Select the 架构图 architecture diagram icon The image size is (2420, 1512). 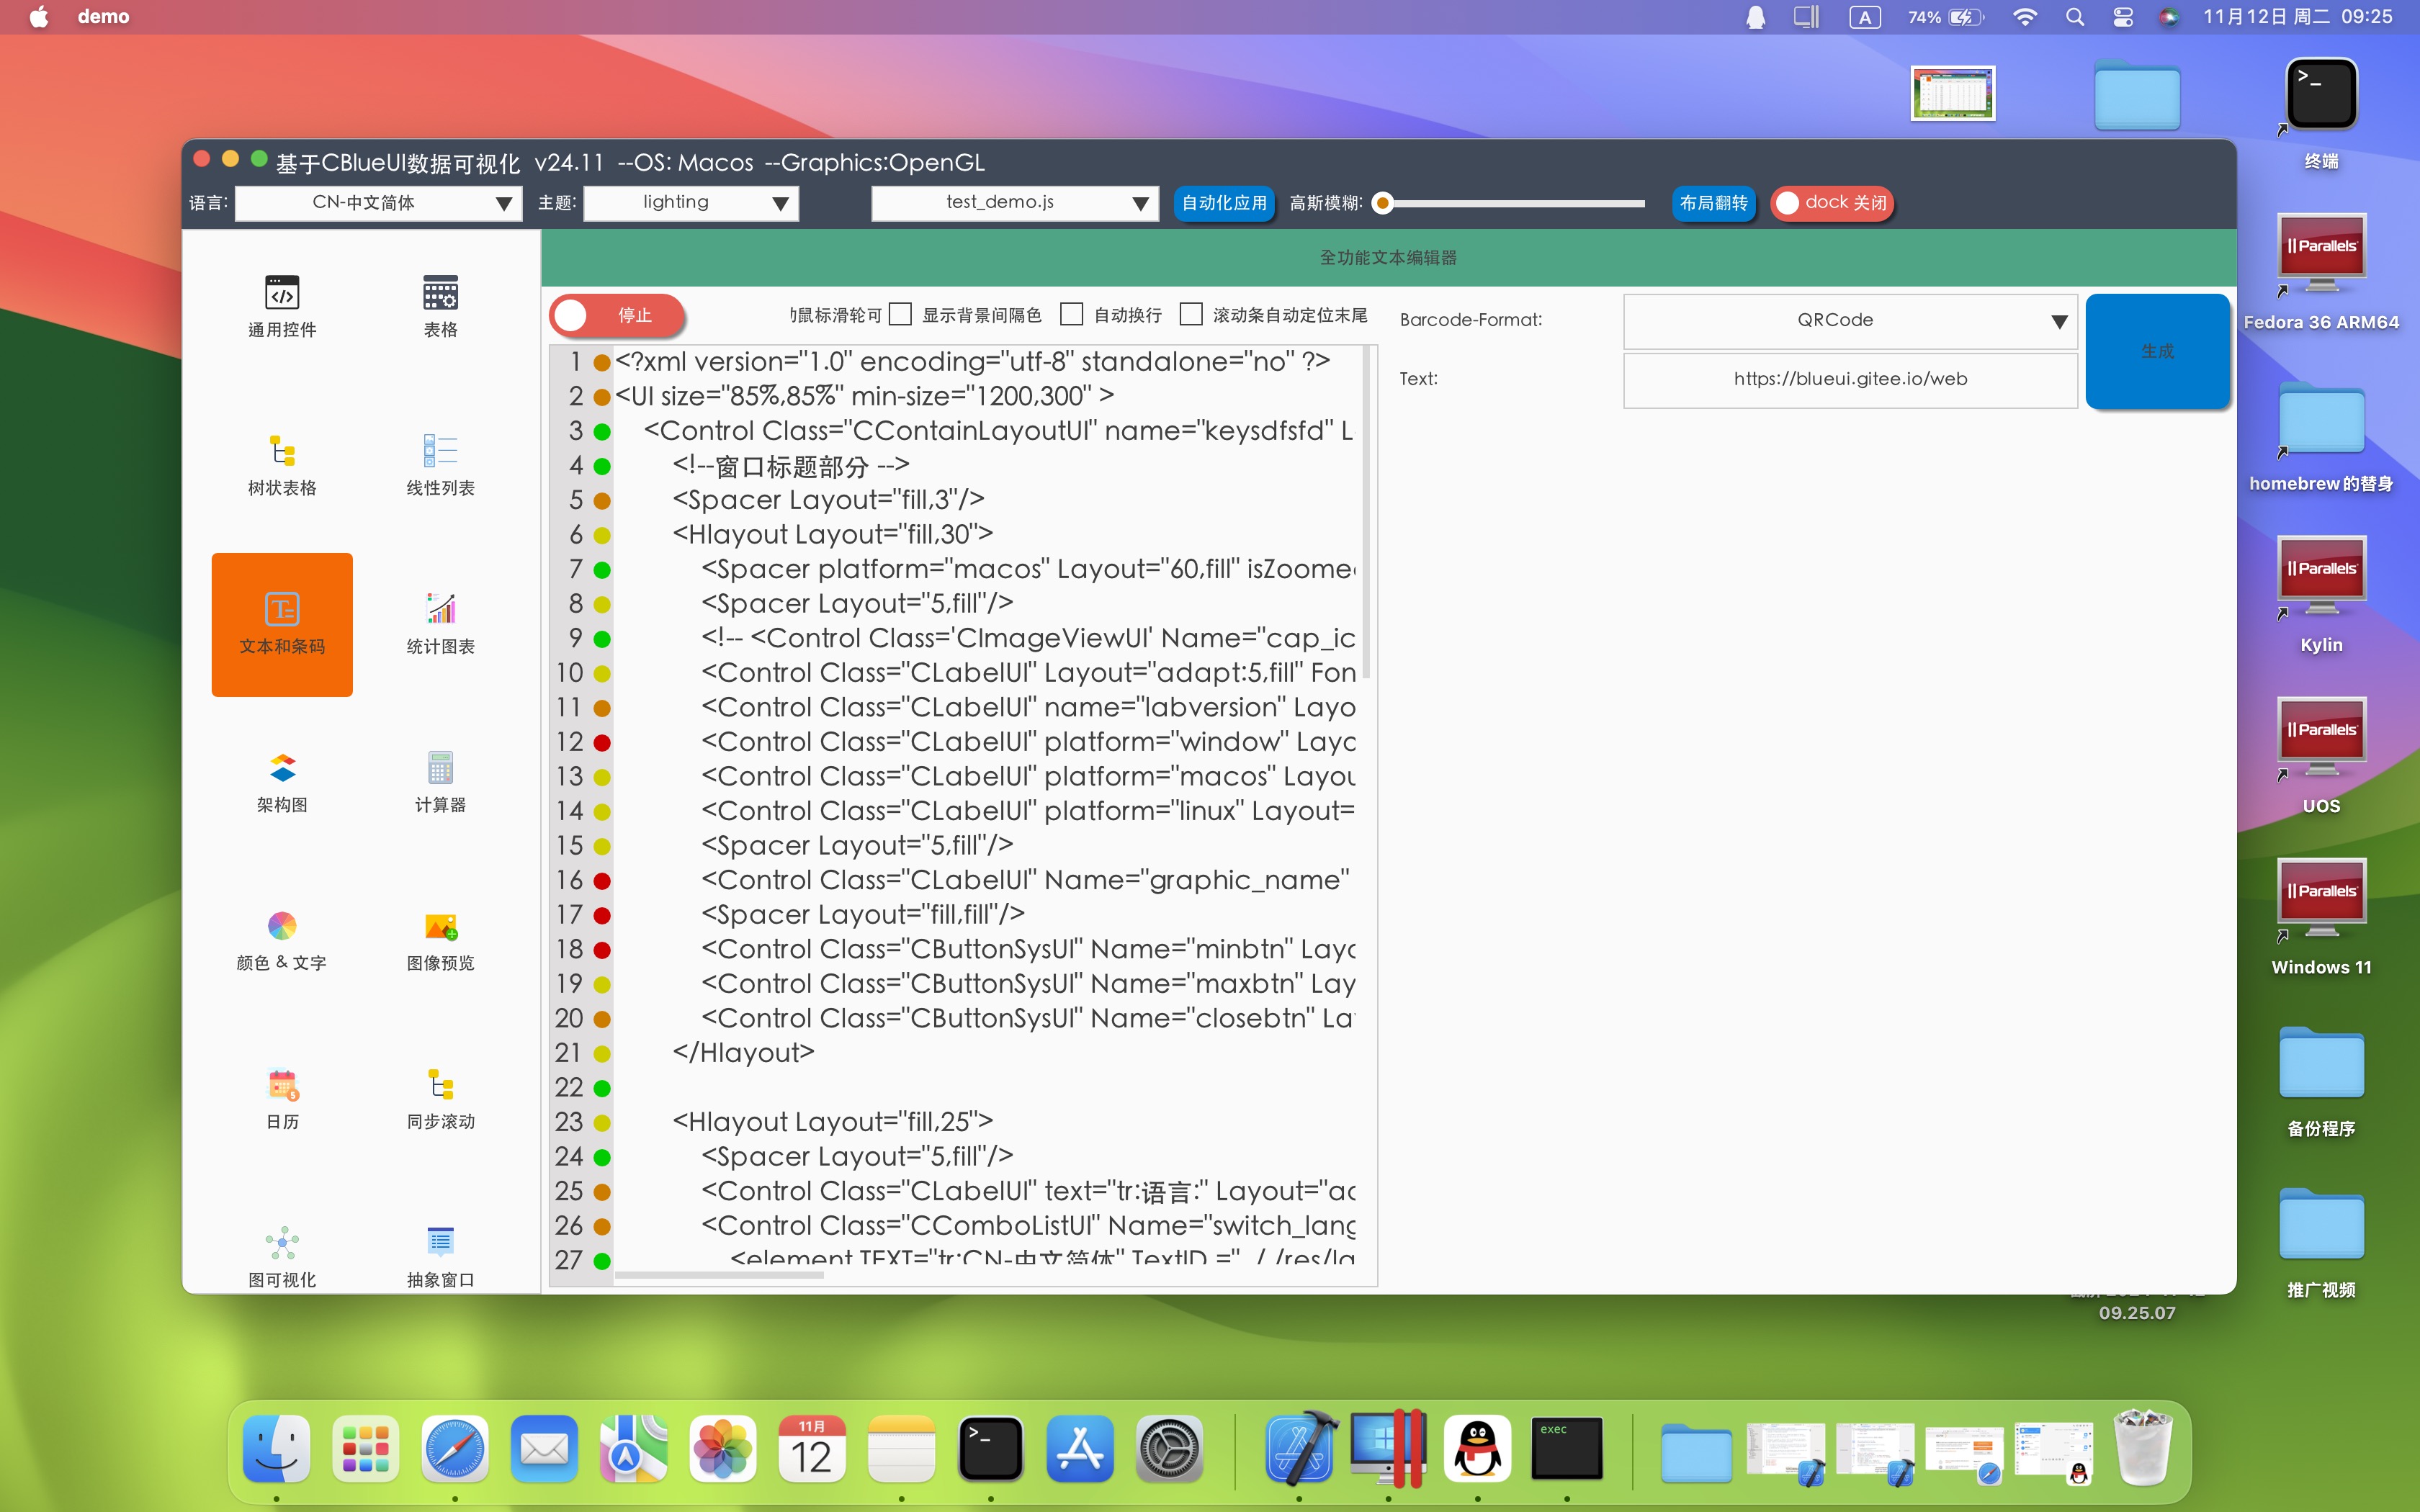[282, 769]
